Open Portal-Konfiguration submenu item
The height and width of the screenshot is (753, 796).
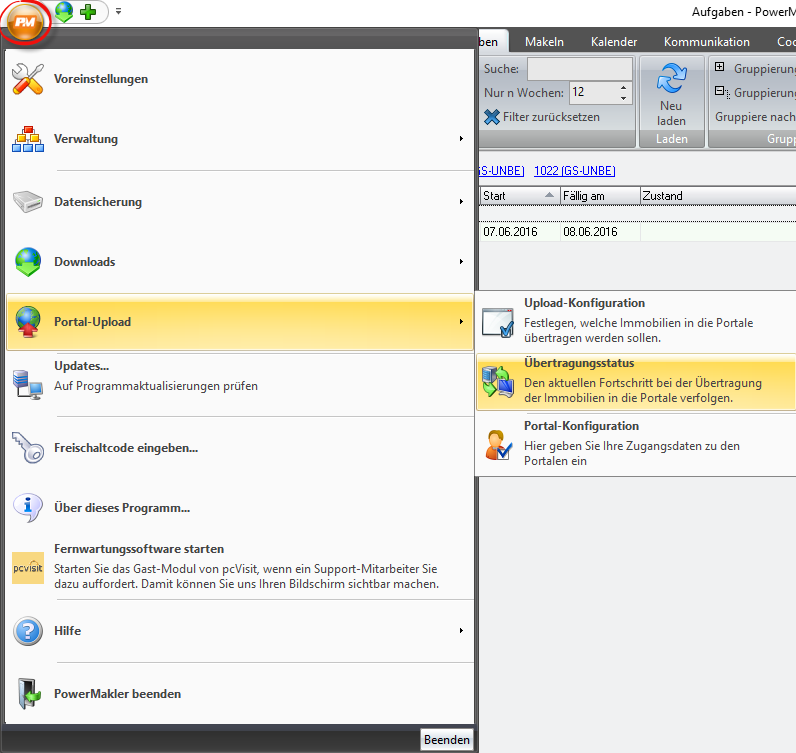pos(636,443)
